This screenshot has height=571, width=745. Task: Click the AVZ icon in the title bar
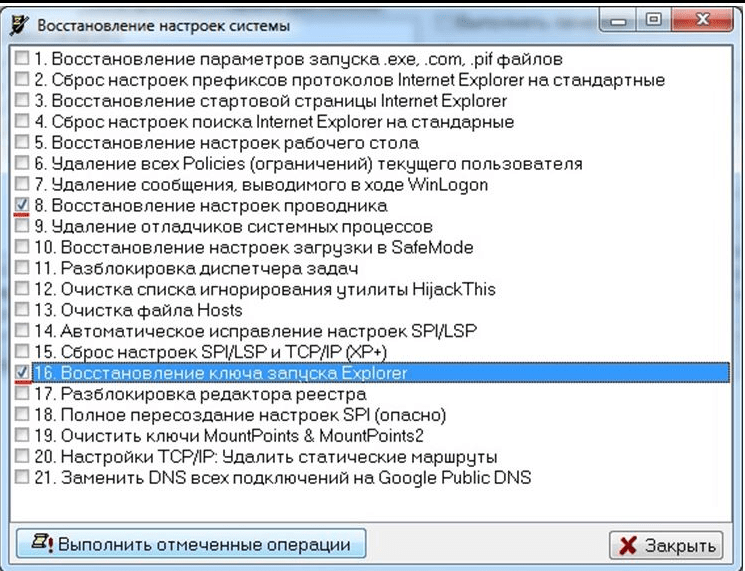tap(19, 25)
